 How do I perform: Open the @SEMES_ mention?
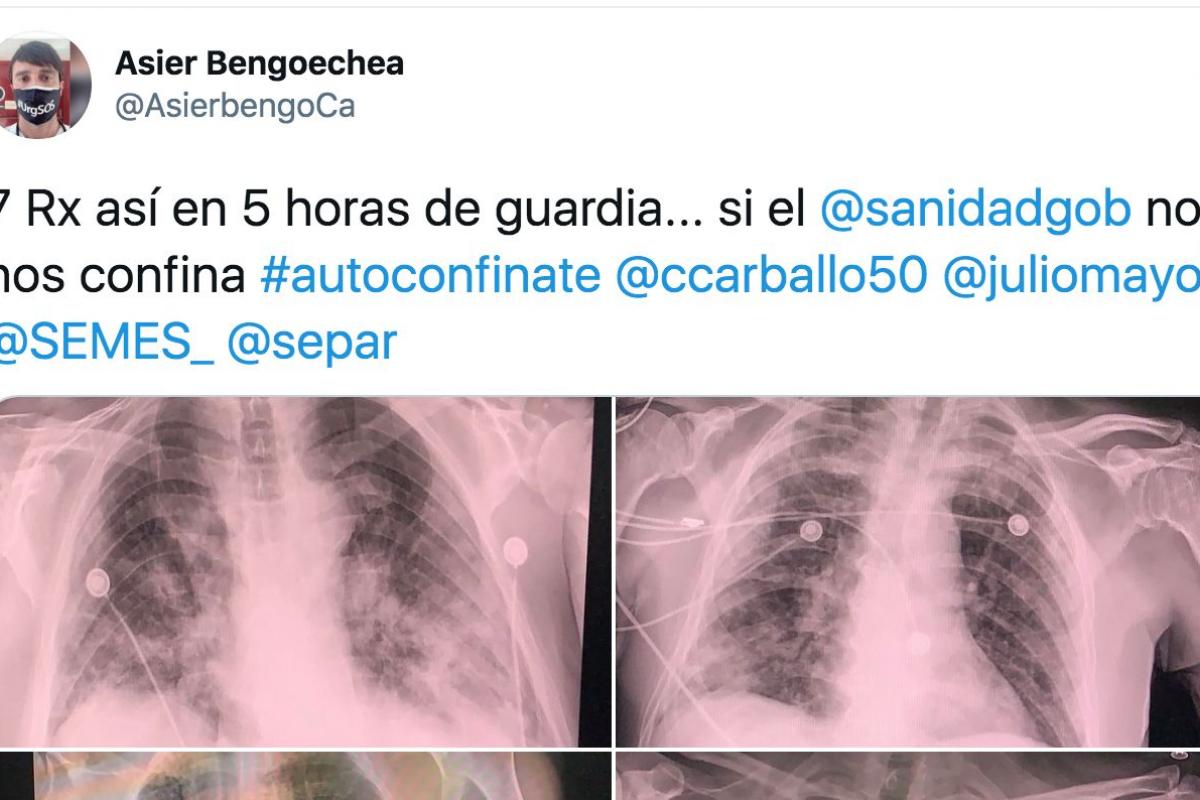click(105, 343)
